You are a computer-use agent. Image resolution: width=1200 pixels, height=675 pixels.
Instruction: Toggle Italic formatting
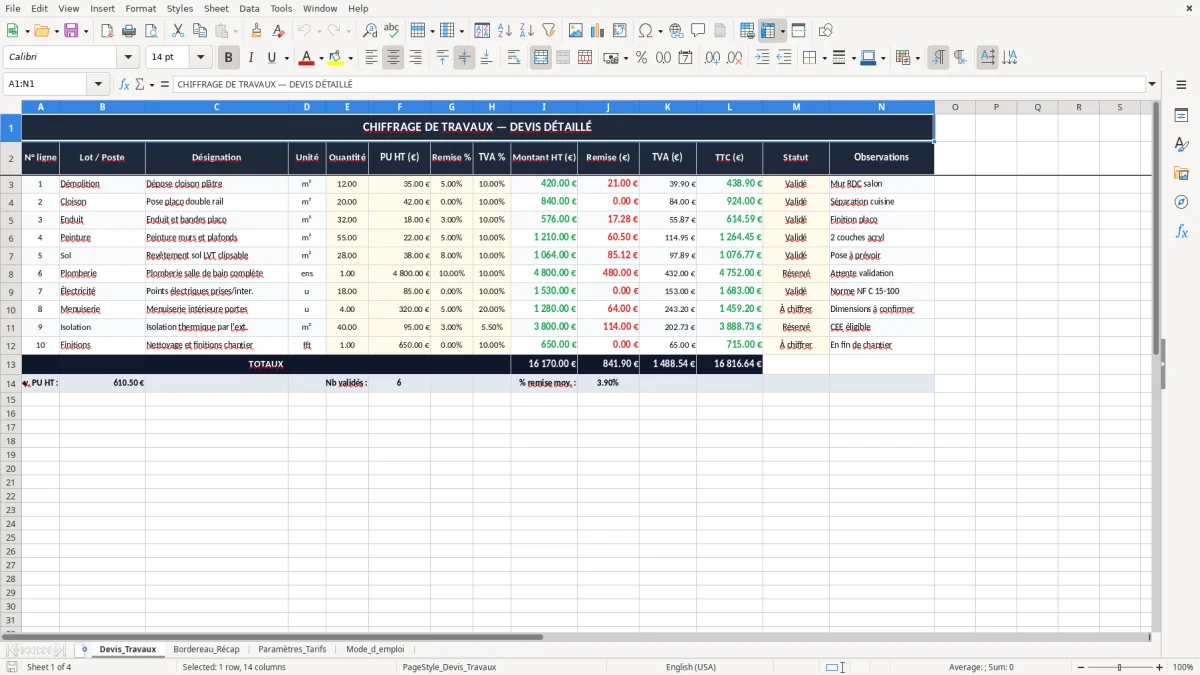point(250,58)
